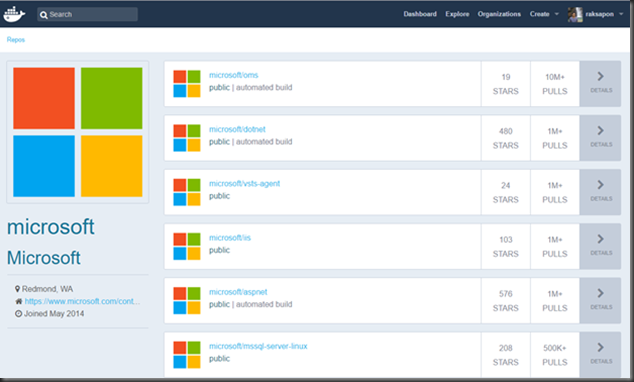Go to Dashboard in top navigation
Image resolution: width=634 pixels, height=382 pixels.
click(x=420, y=14)
